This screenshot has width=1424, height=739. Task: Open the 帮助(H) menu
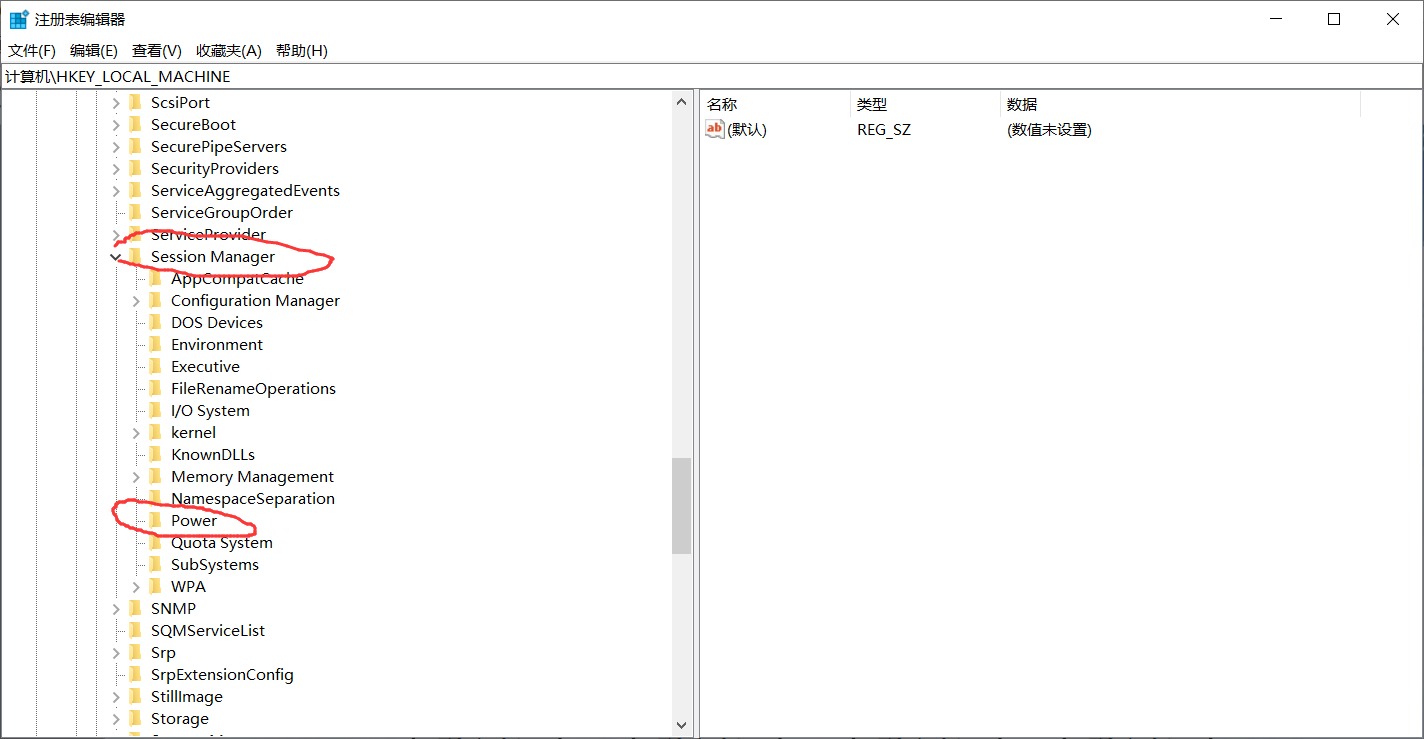pyautogui.click(x=302, y=50)
